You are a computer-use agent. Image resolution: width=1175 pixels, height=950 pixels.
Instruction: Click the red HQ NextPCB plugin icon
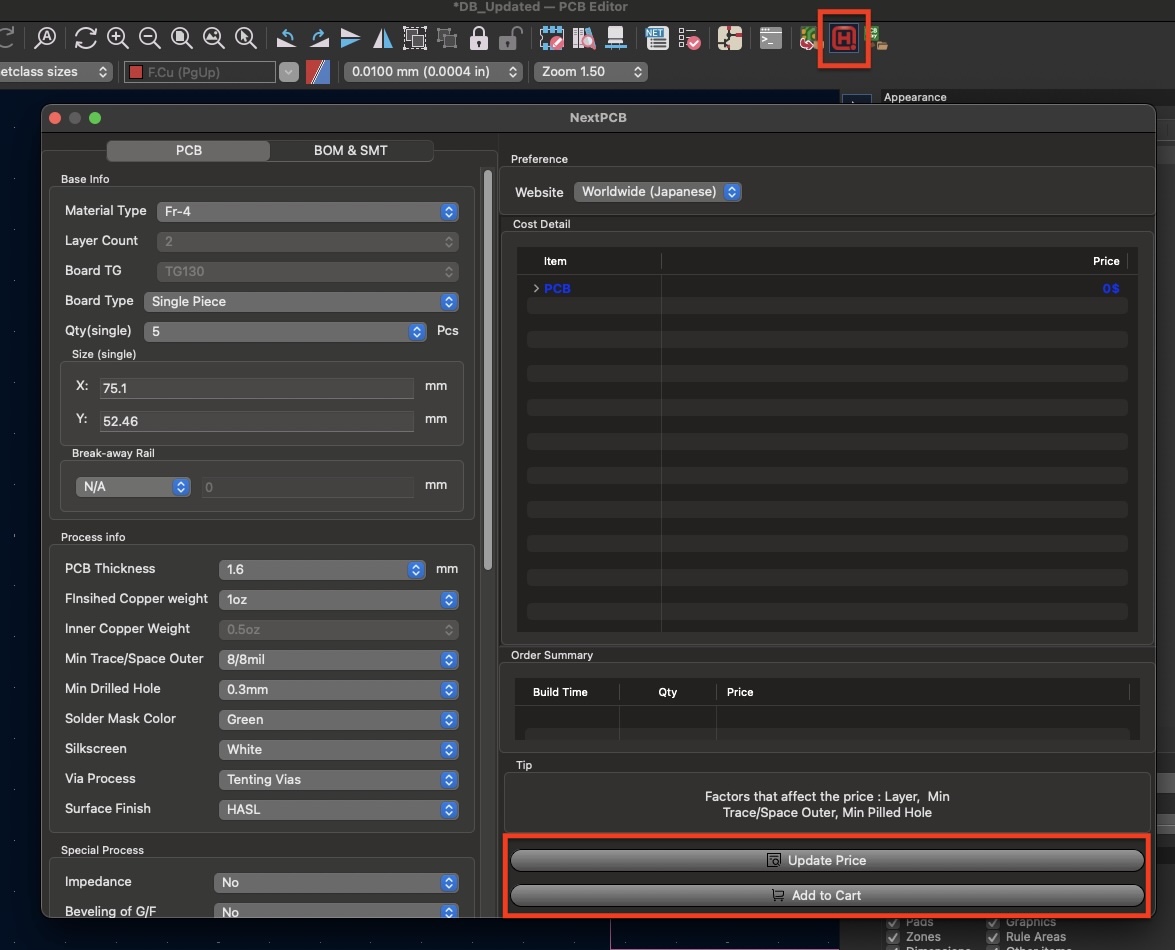point(844,37)
